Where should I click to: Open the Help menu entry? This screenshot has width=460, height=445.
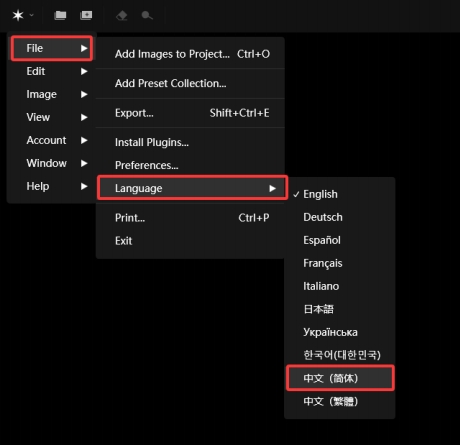pyautogui.click(x=52, y=186)
